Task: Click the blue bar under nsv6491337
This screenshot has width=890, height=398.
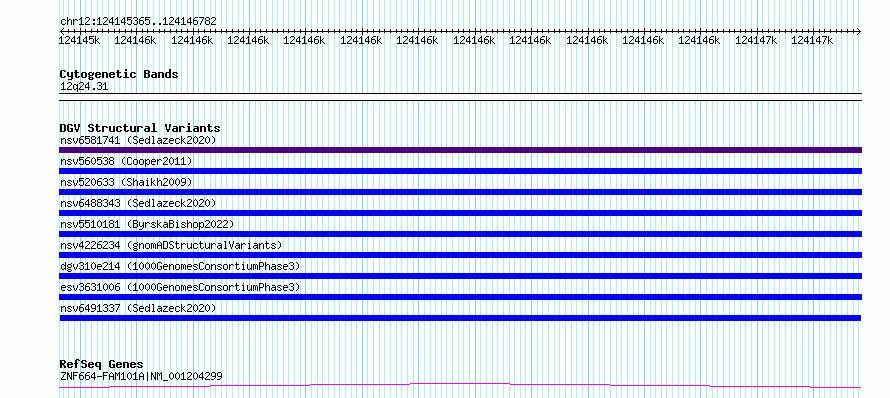Action: [460, 318]
